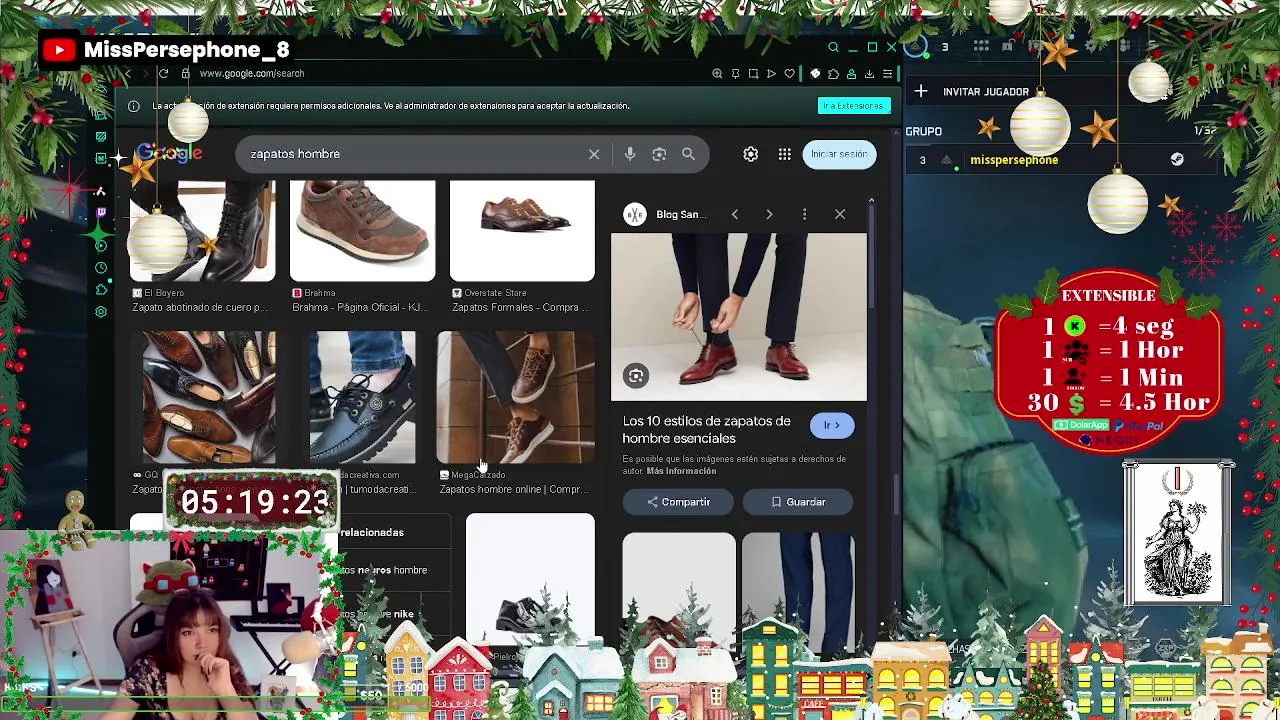Reload the Google search page
The height and width of the screenshot is (720, 1280).
[163, 73]
